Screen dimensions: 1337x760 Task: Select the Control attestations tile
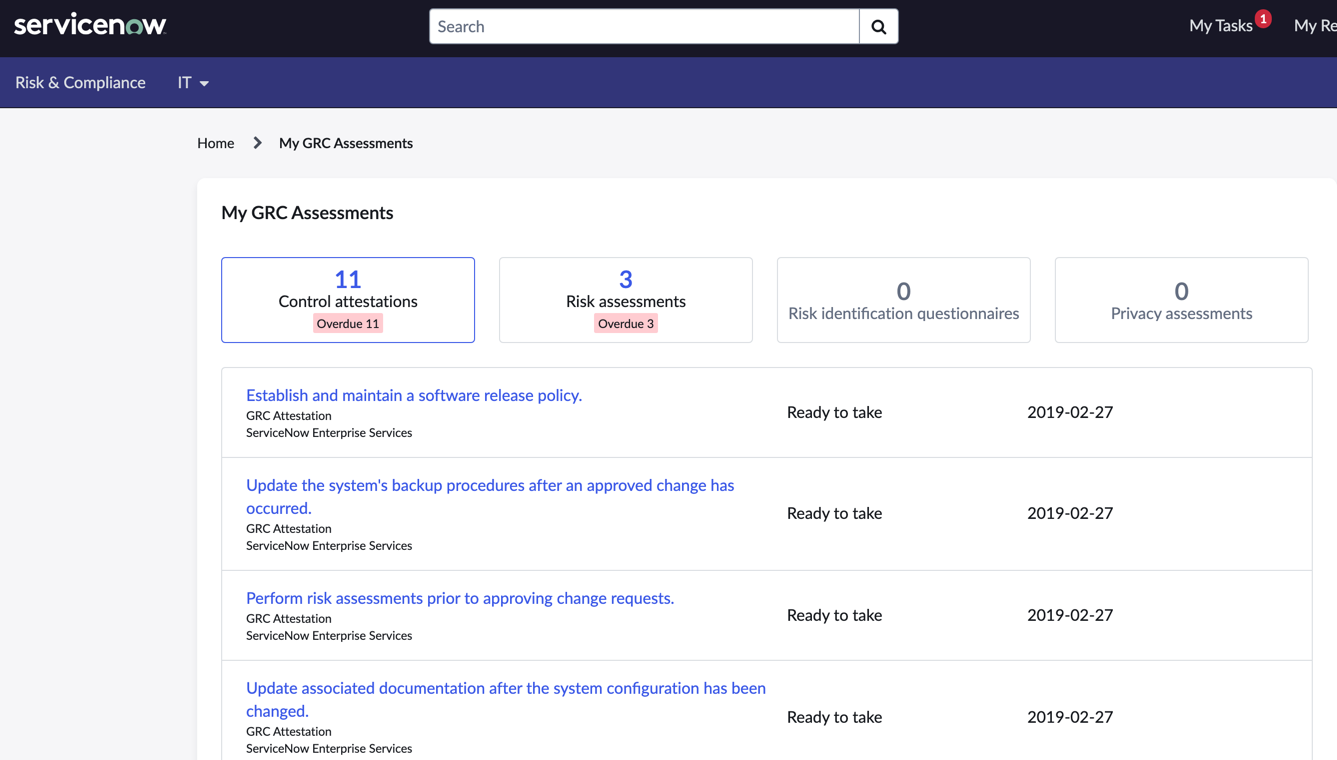(x=348, y=300)
